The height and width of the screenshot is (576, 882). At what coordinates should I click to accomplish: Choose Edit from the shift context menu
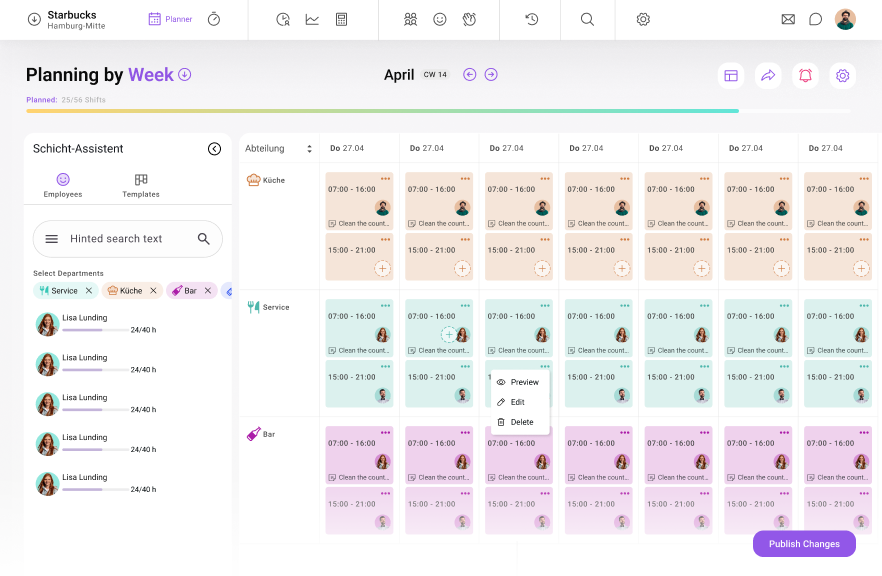point(517,402)
